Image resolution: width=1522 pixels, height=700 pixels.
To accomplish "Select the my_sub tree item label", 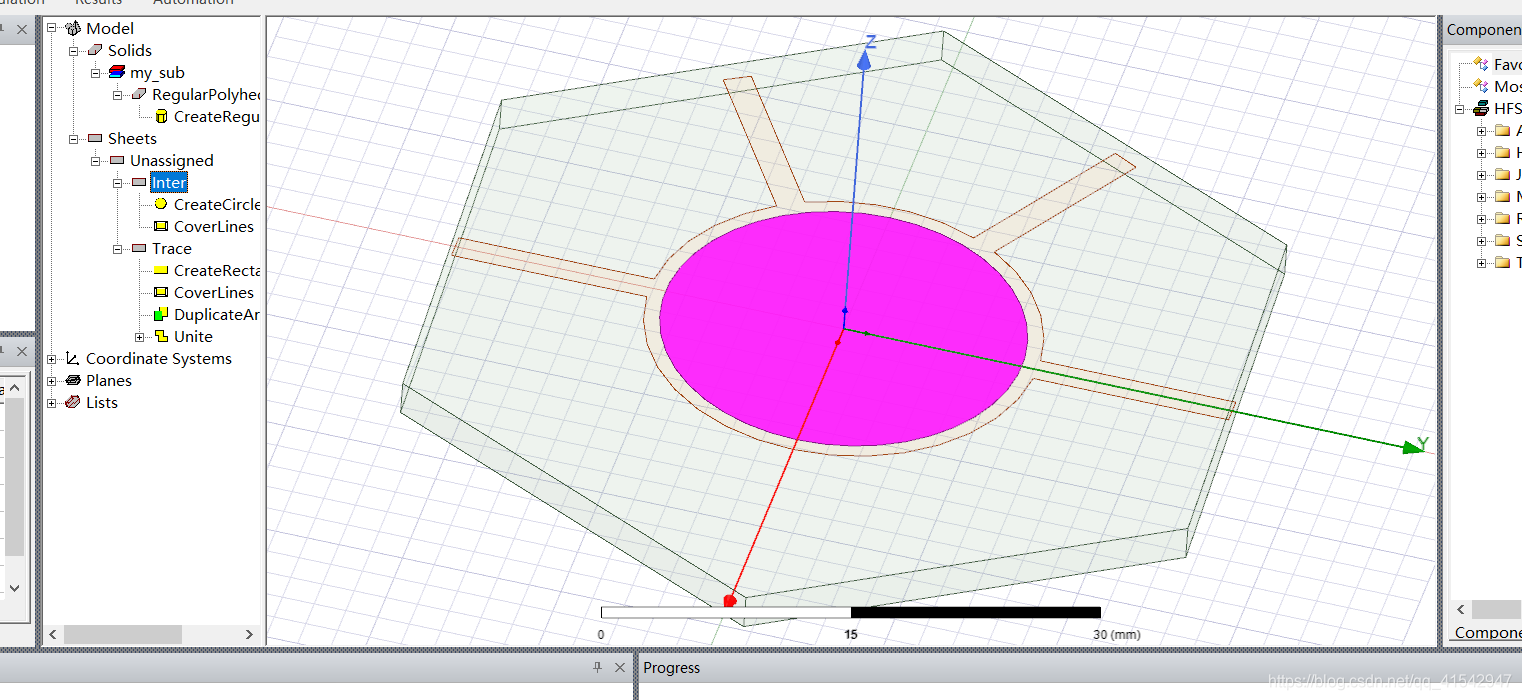I will (x=157, y=72).
